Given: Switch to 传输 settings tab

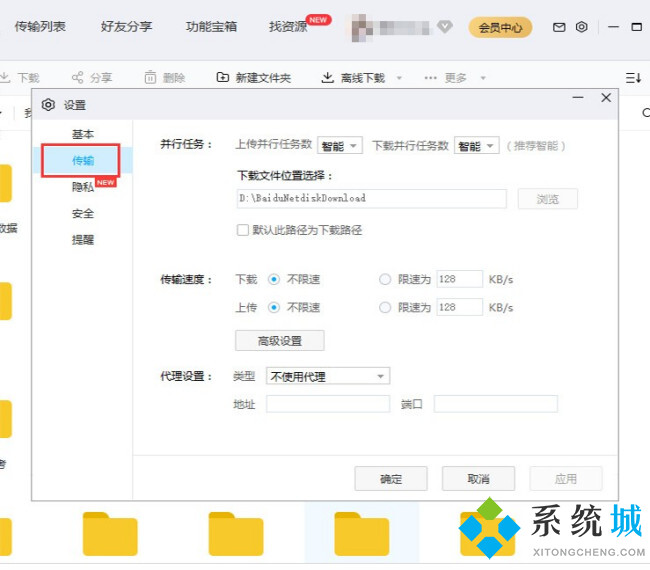Looking at the screenshot, I should (82, 160).
